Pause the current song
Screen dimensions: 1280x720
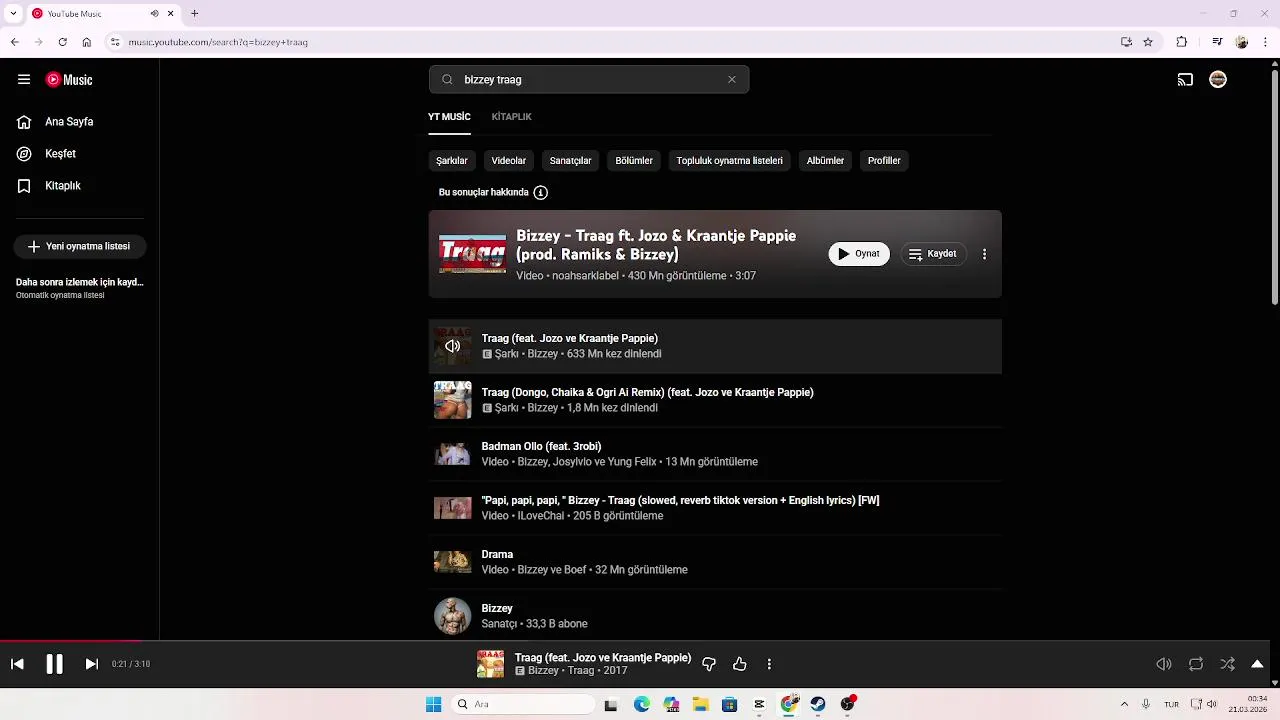point(54,664)
